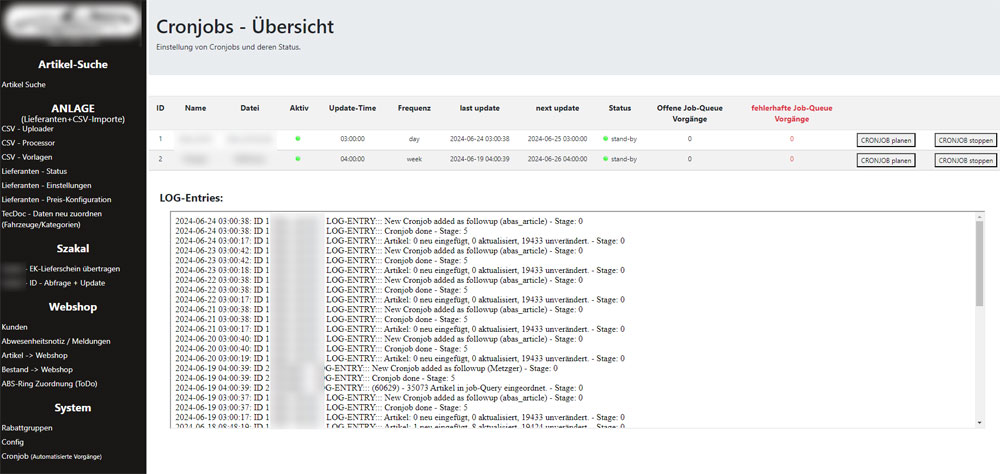Click the green Aktiv indicator for cronjob 2
The height and width of the screenshot is (474, 1000).
coord(298,159)
